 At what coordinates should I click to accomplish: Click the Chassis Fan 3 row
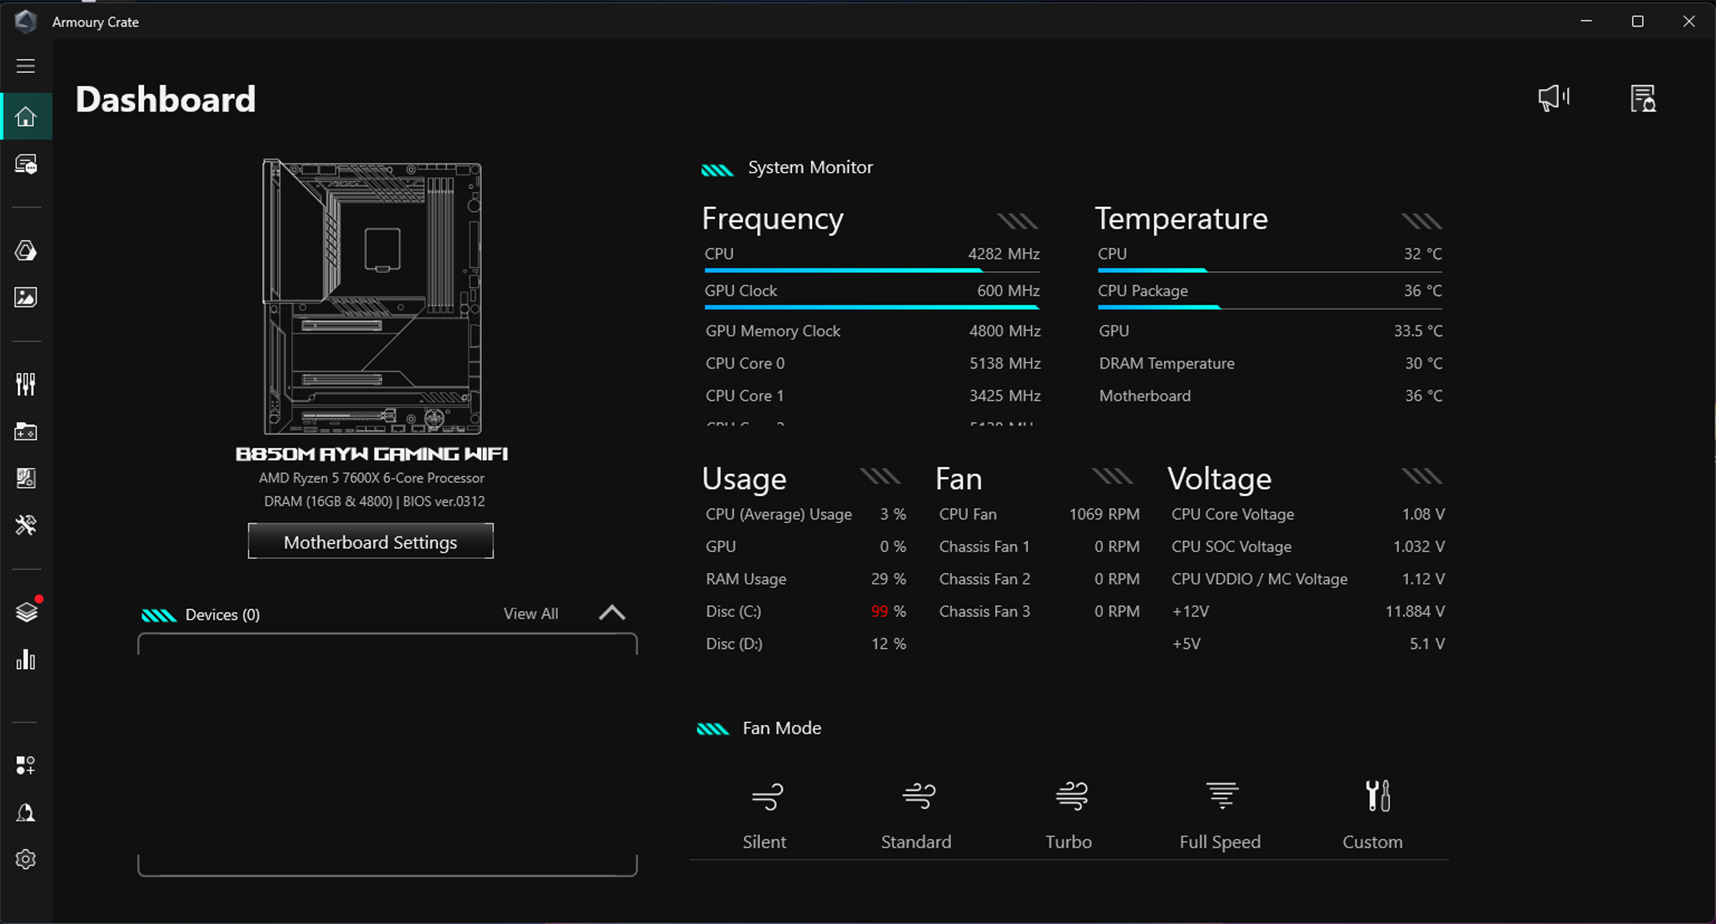[1039, 611]
